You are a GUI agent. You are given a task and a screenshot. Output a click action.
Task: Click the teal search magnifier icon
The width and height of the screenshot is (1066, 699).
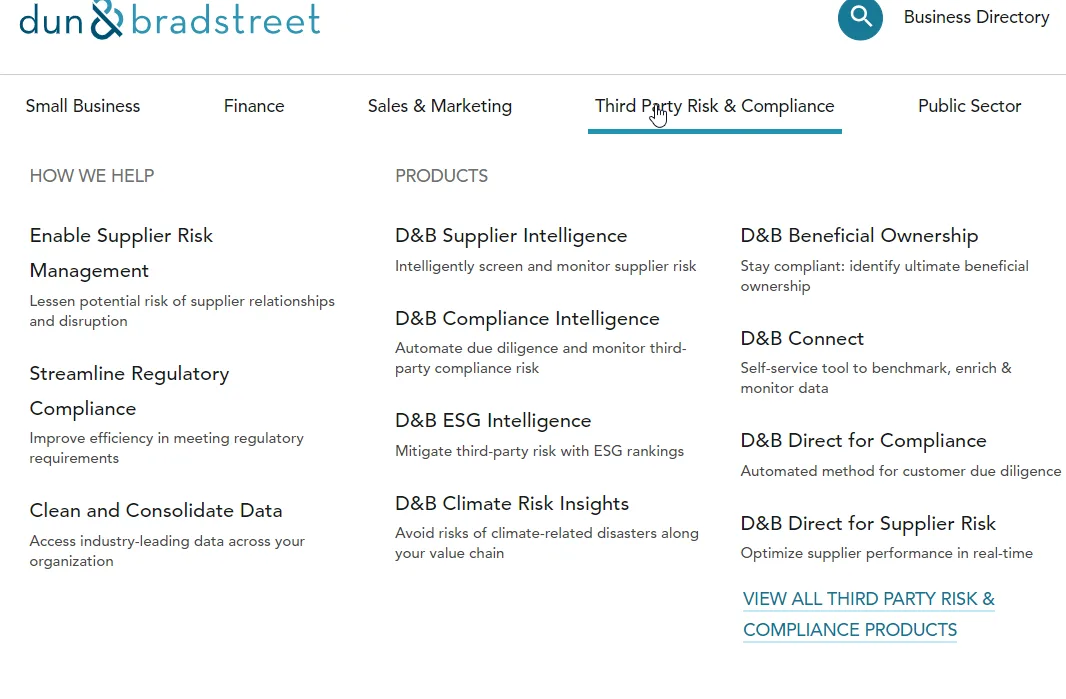coord(860,18)
